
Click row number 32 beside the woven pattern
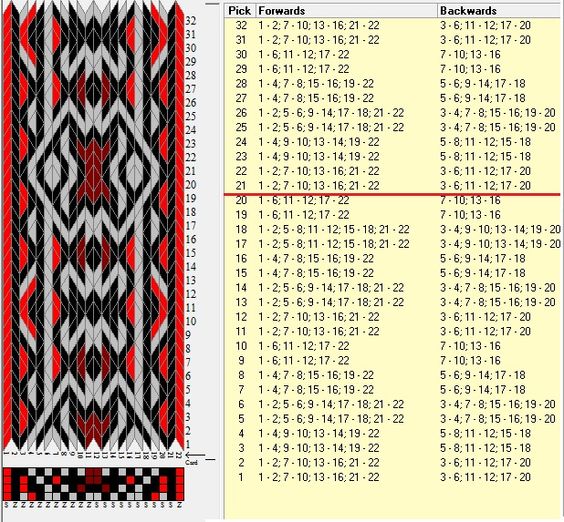click(x=191, y=21)
